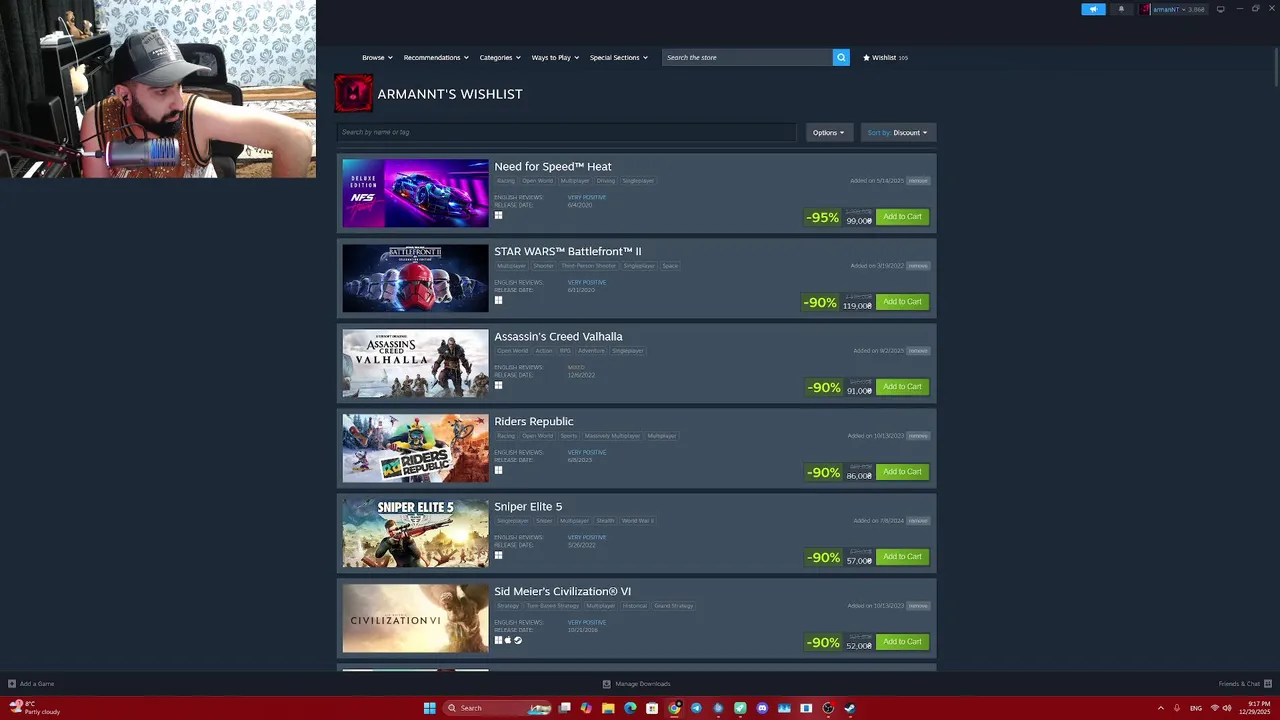
Task: Expand Special Sections menu
Action: pyautogui.click(x=618, y=57)
